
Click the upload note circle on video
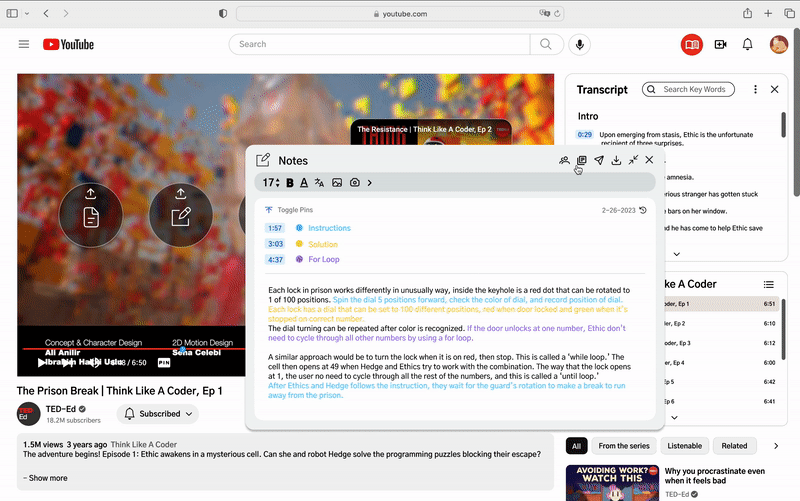(181, 215)
